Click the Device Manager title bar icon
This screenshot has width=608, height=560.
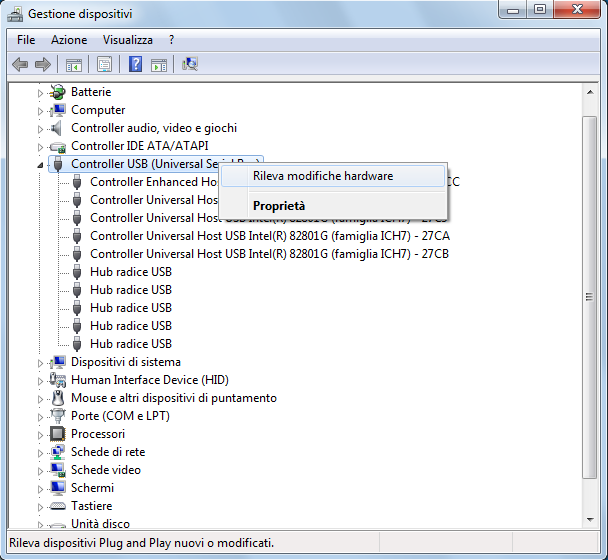click(16, 14)
